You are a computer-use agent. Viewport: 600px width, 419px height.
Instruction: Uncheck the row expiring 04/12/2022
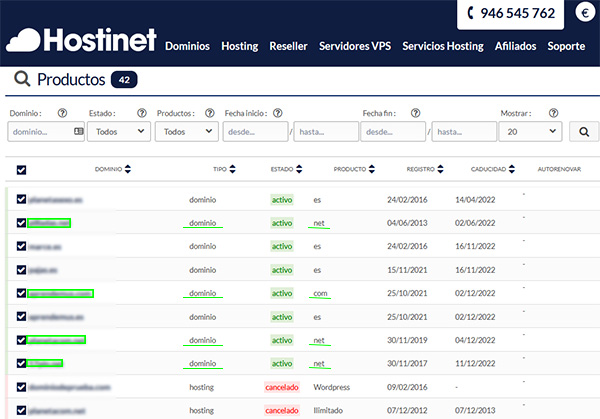pos(21,340)
